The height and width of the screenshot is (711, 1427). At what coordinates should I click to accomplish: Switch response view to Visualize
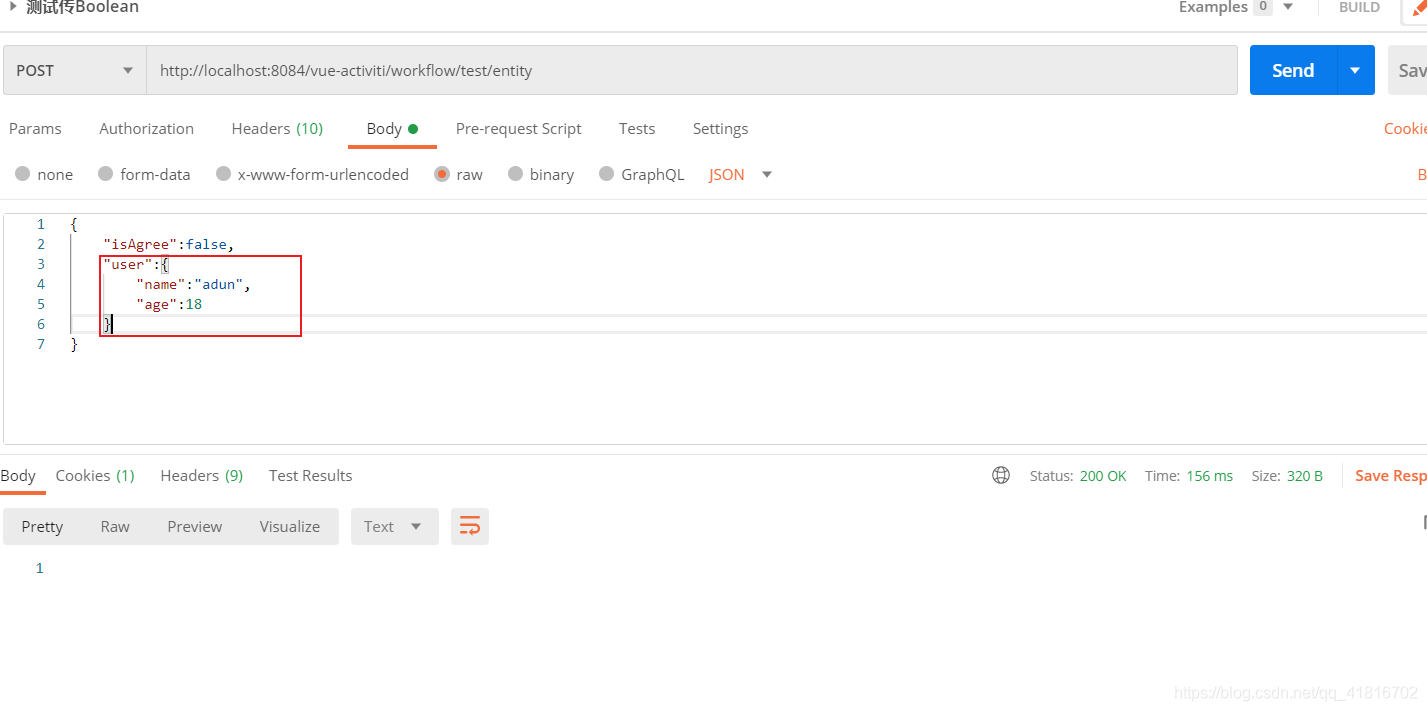290,526
